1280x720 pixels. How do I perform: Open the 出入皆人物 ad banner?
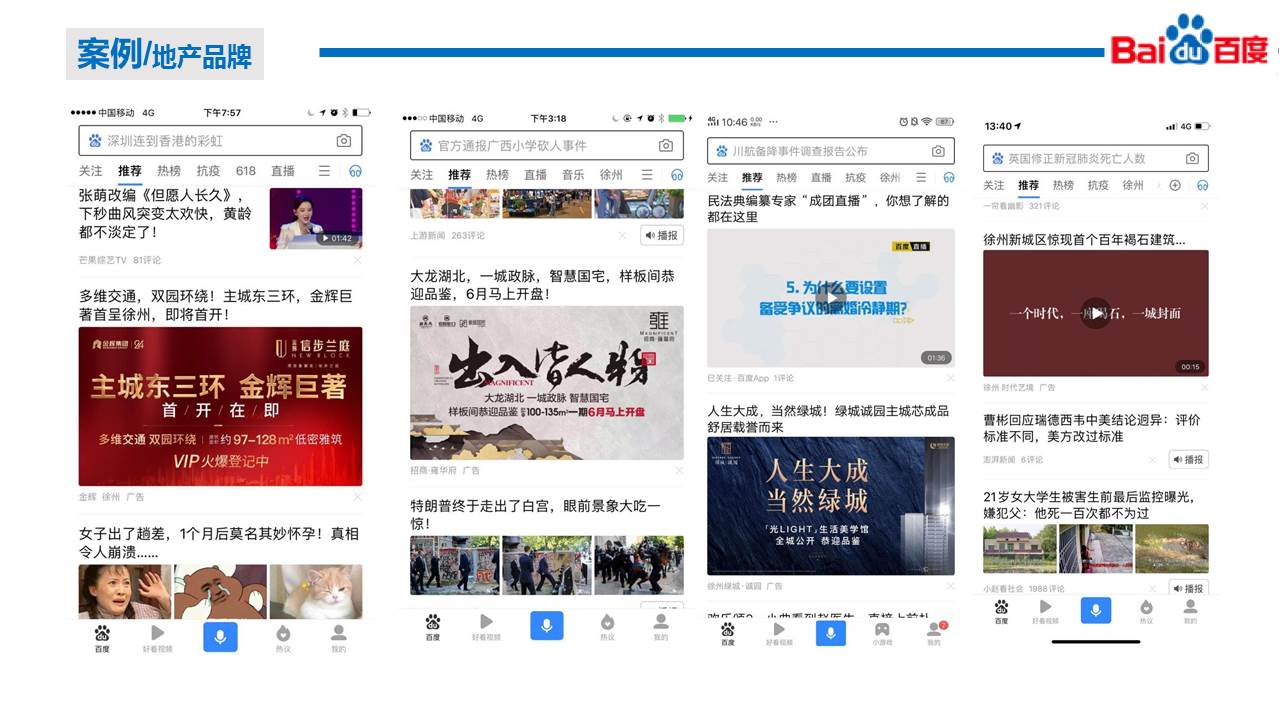[x=547, y=383]
